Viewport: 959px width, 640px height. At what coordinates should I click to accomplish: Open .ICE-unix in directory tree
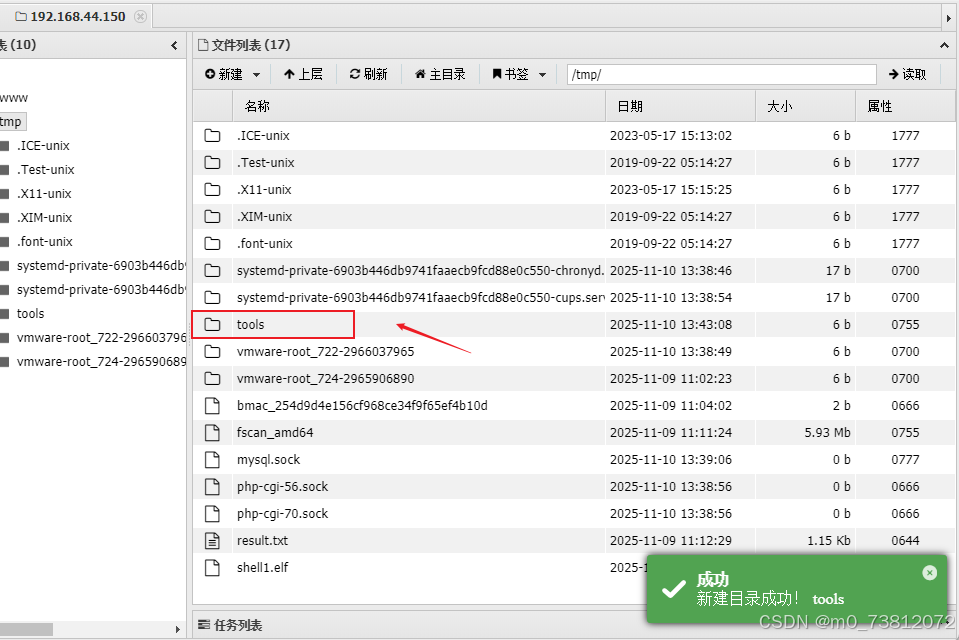coord(43,146)
